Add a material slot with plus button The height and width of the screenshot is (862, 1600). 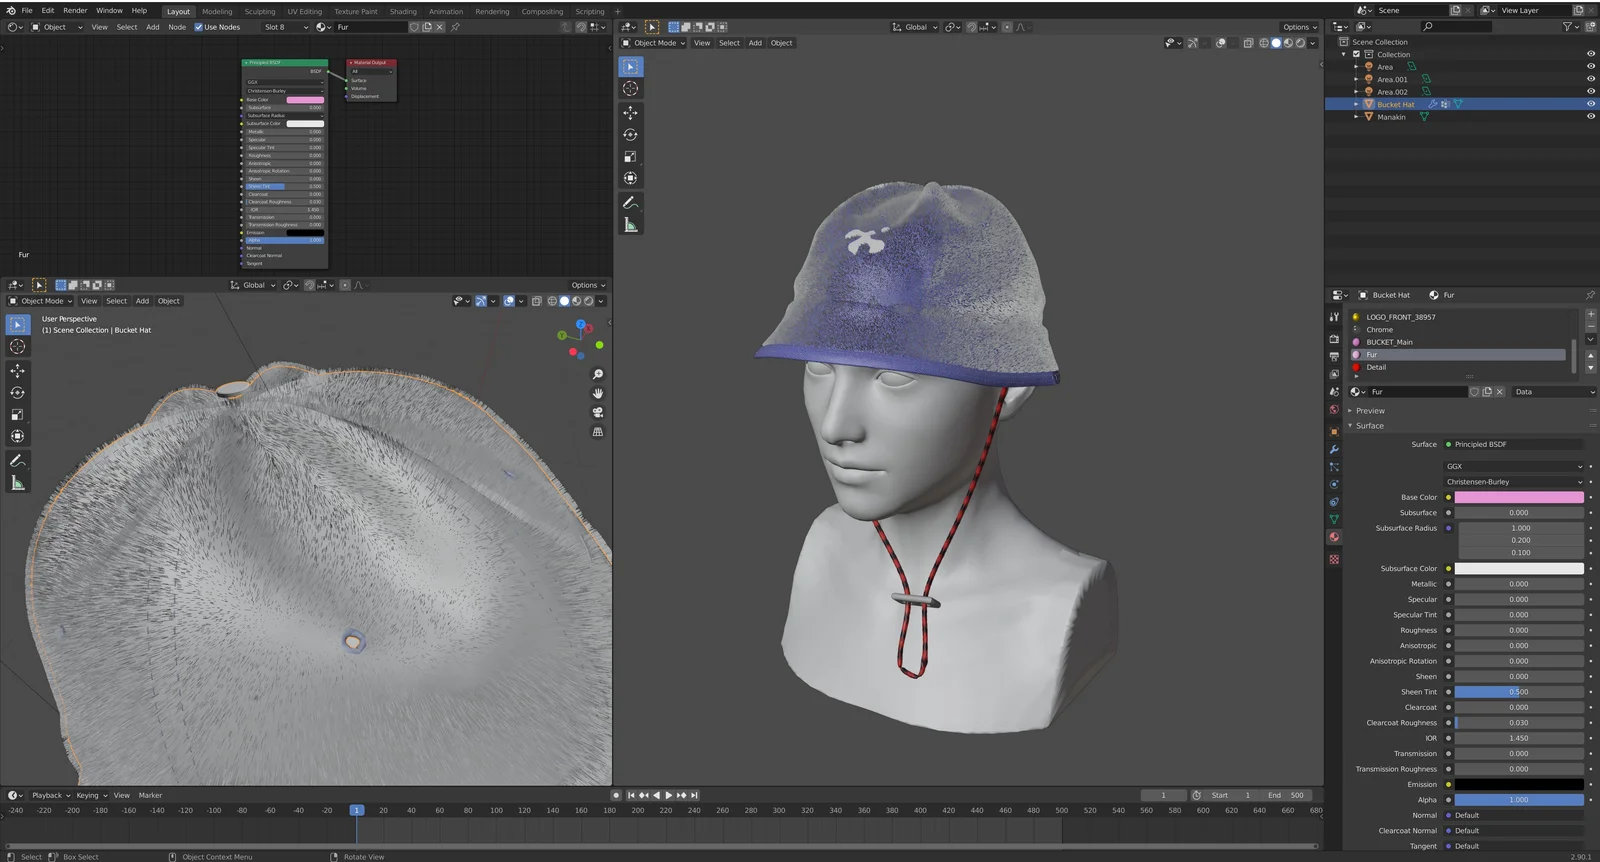tap(1590, 314)
